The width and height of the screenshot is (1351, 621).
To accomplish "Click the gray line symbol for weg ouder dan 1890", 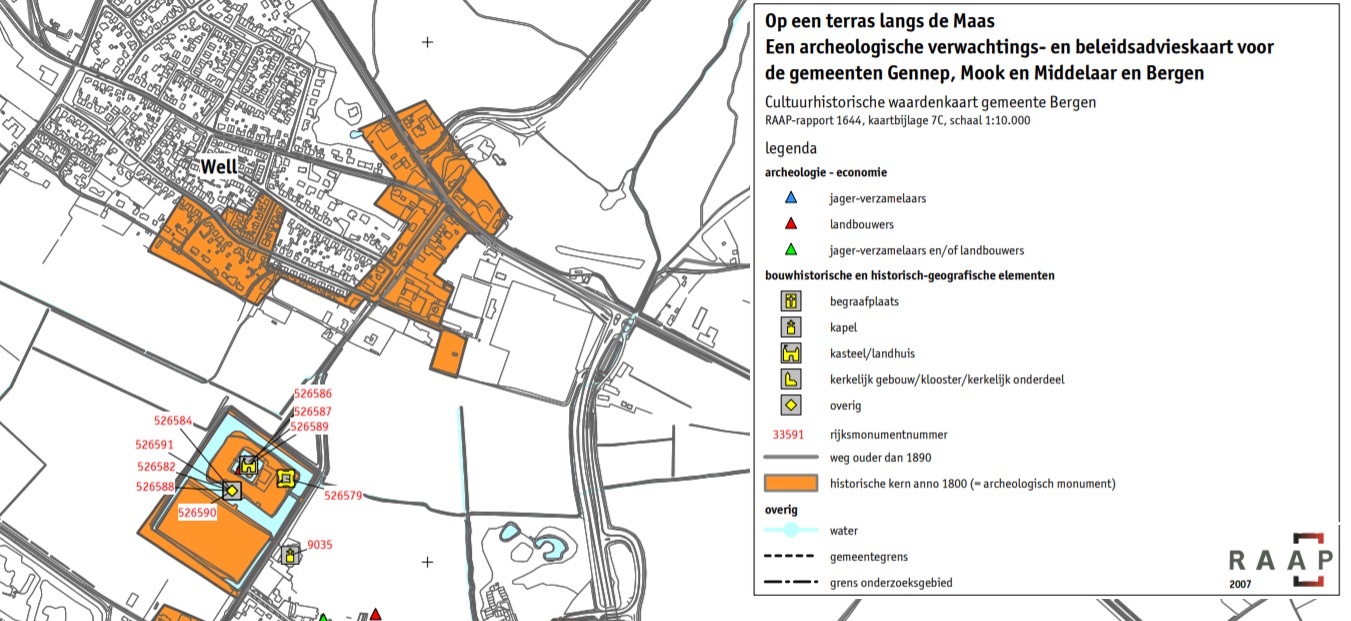I will 790,458.
